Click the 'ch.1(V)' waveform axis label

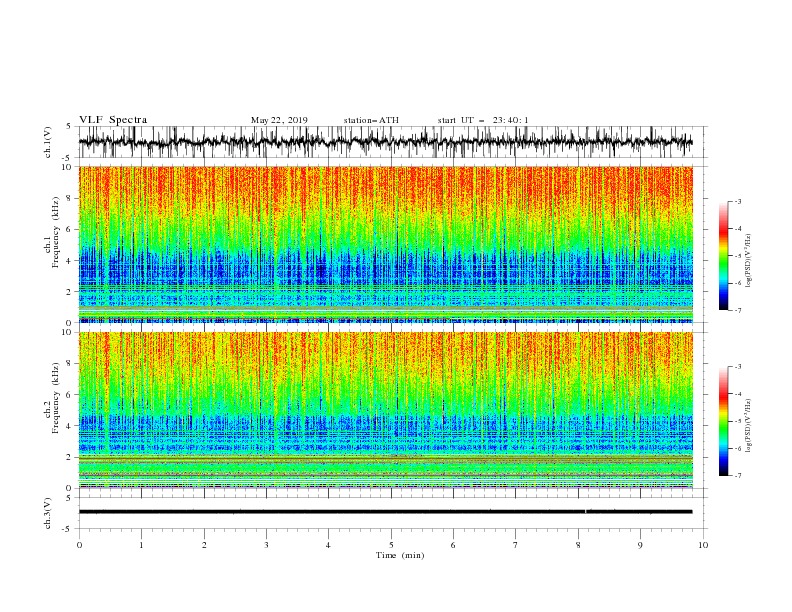coord(48,142)
